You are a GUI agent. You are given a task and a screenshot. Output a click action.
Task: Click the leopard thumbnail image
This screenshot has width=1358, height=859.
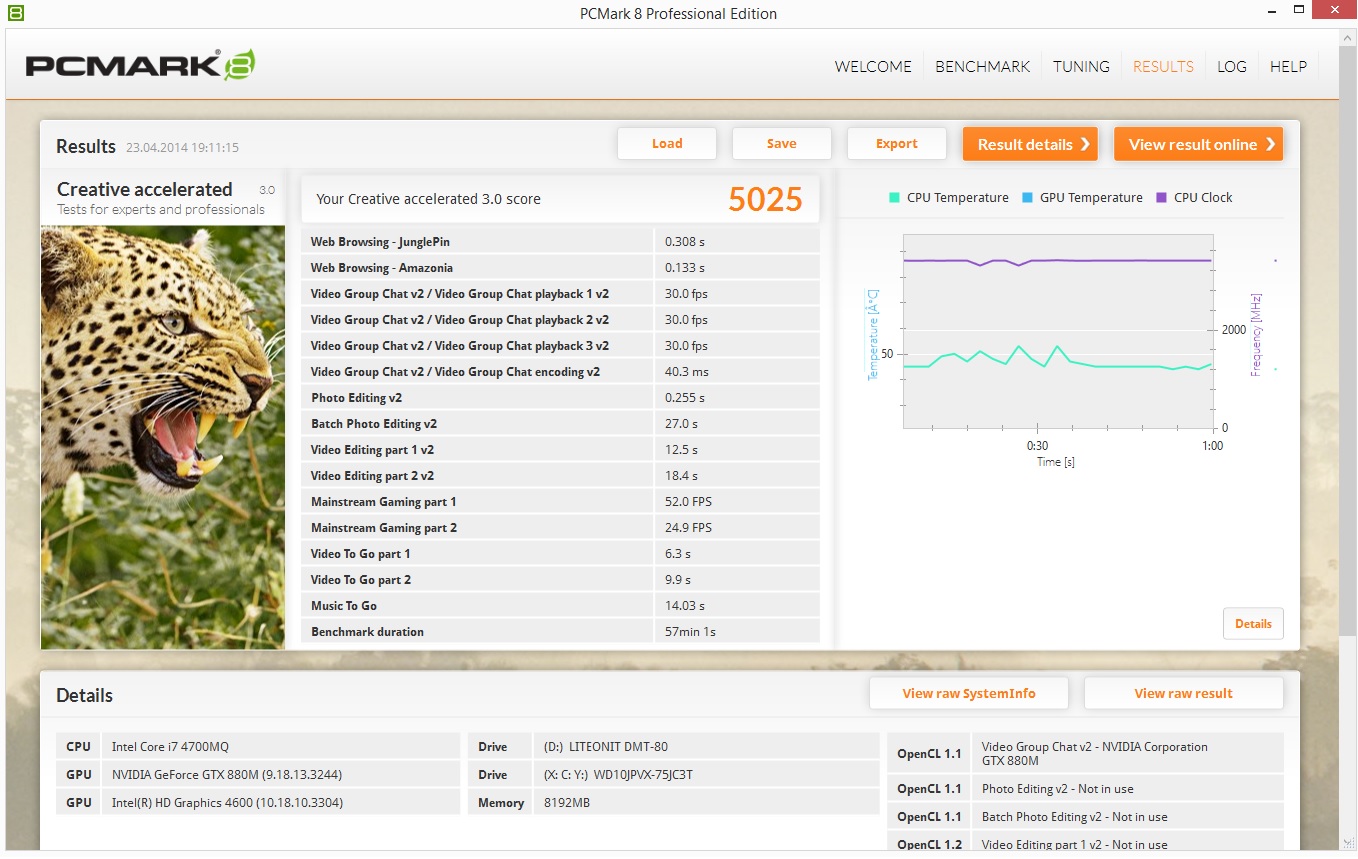pyautogui.click(x=163, y=437)
